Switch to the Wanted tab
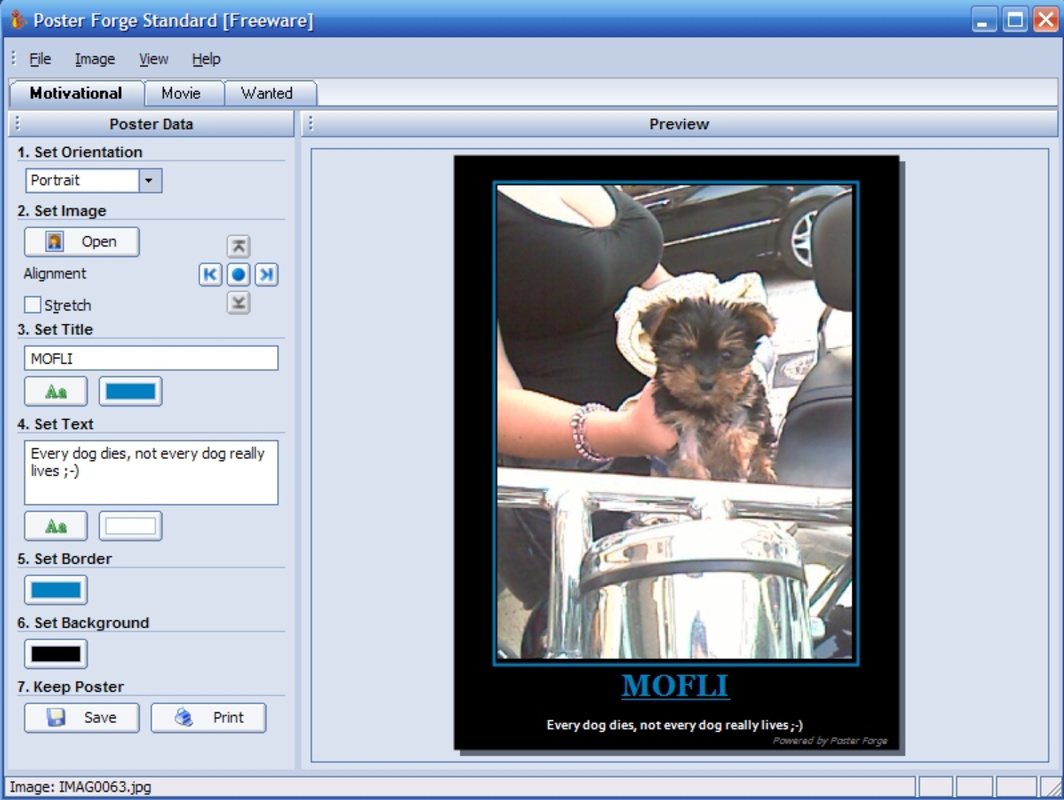Image resolution: width=1064 pixels, height=800 pixels. tap(269, 93)
